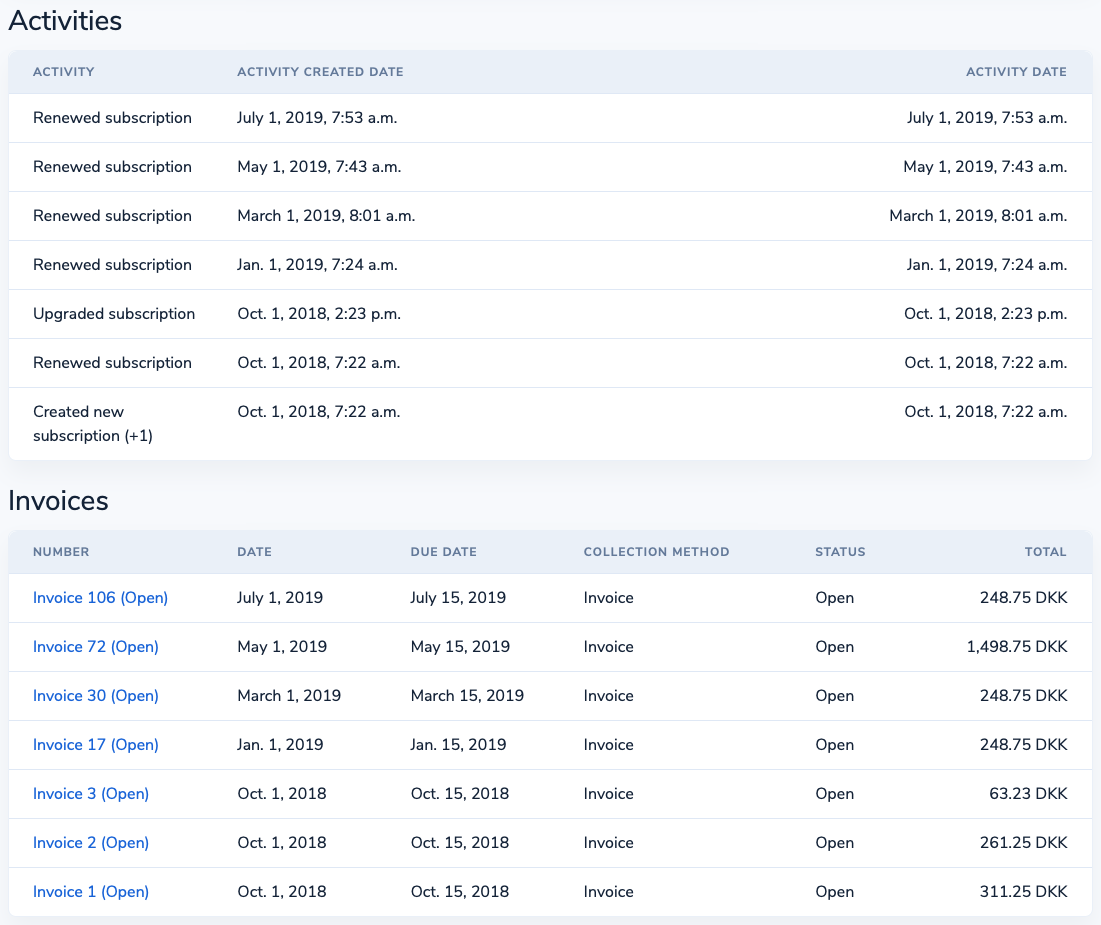1101x925 pixels.
Task: Click created date Oct. 1, 2018, 2:23 p.m.
Action: (x=319, y=314)
